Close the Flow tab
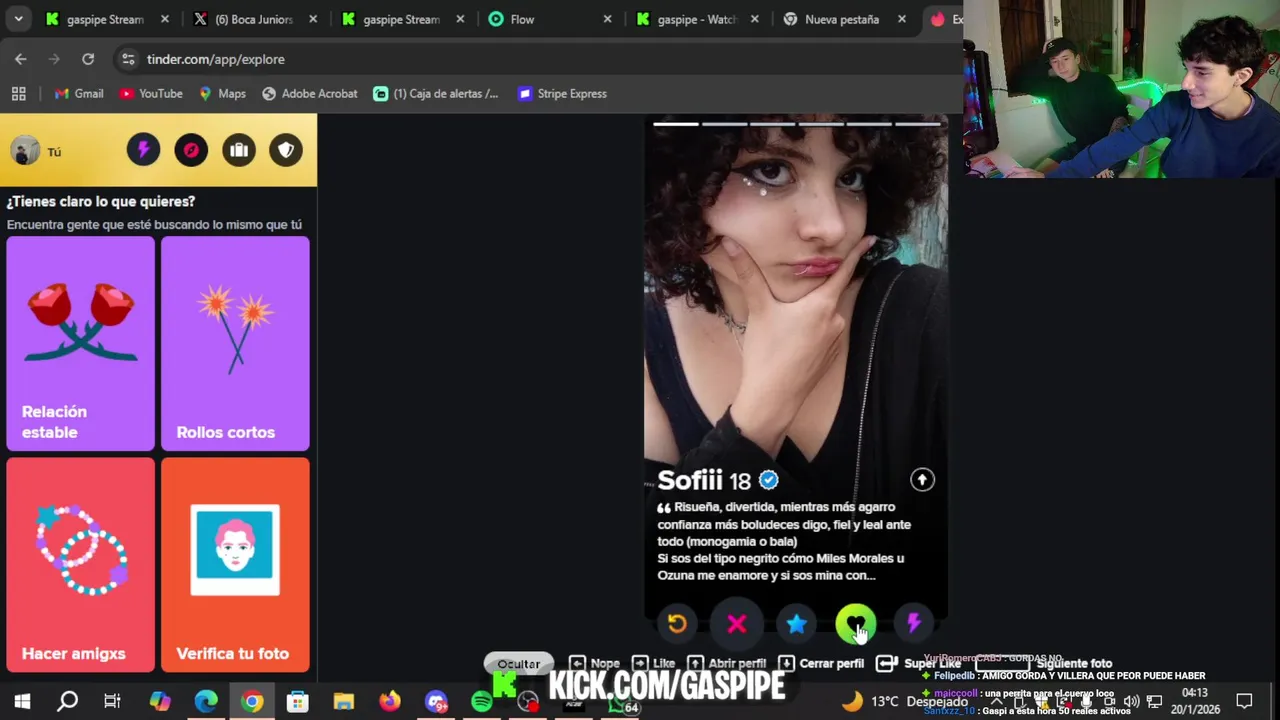The height and width of the screenshot is (720, 1280). pyautogui.click(x=607, y=19)
